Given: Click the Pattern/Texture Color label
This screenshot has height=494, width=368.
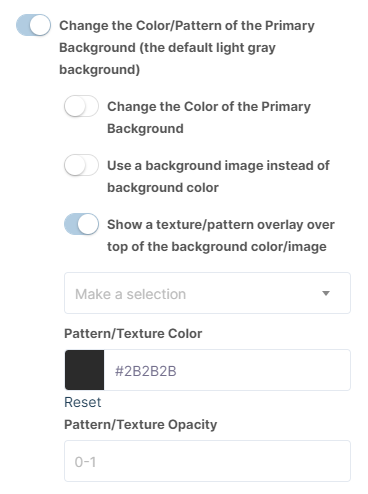Looking at the screenshot, I should 133,333.
